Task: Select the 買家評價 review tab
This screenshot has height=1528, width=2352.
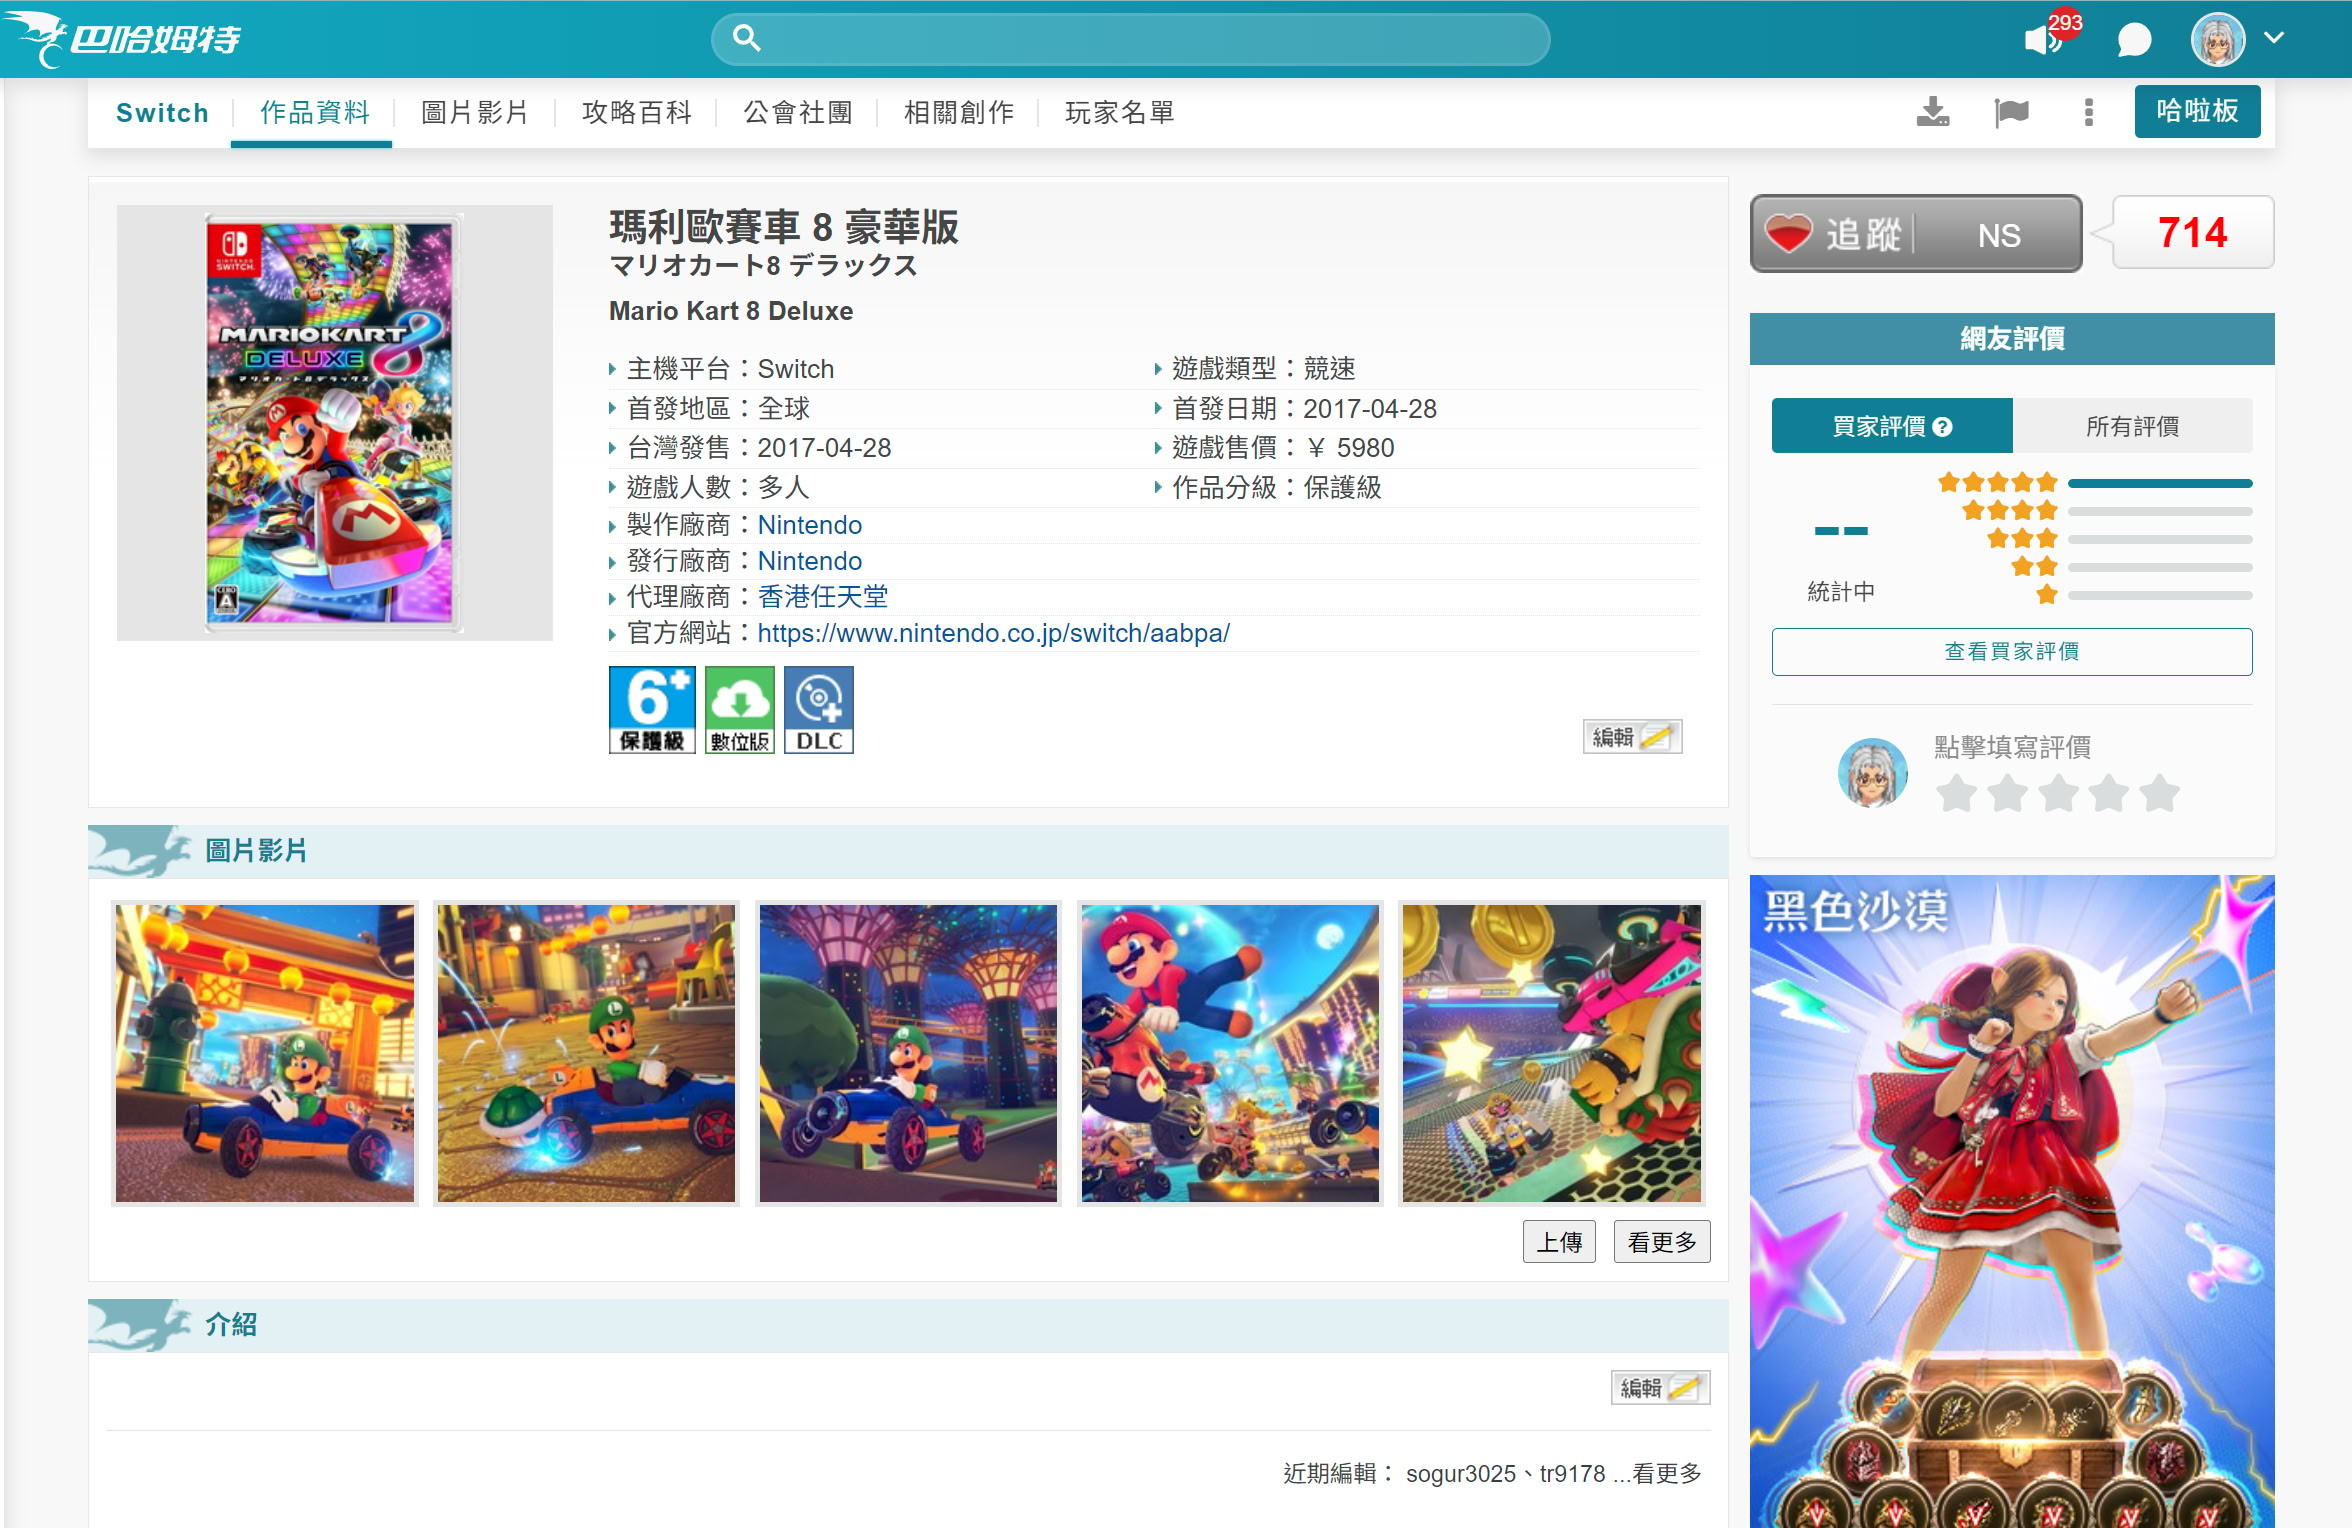Action: tap(1892, 426)
